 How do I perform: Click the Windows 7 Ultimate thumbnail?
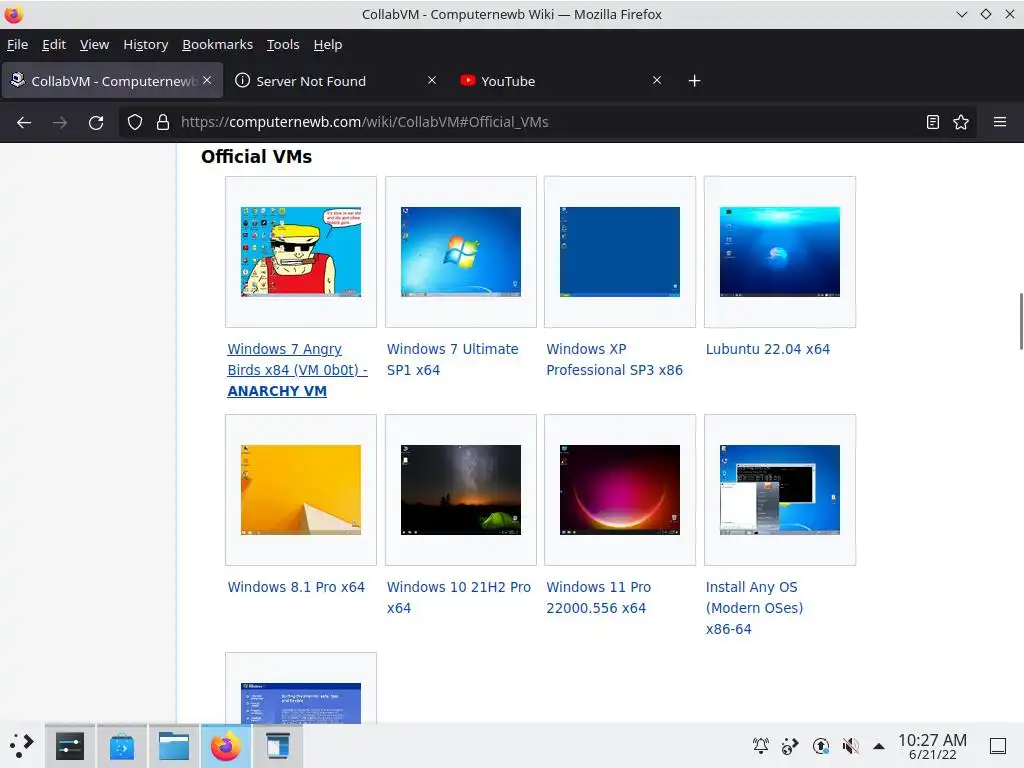pyautogui.click(x=461, y=252)
